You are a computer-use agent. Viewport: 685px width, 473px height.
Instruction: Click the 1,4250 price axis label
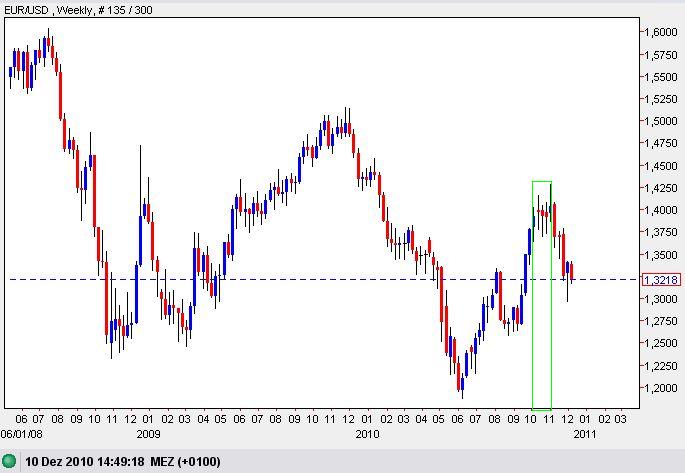(661, 188)
